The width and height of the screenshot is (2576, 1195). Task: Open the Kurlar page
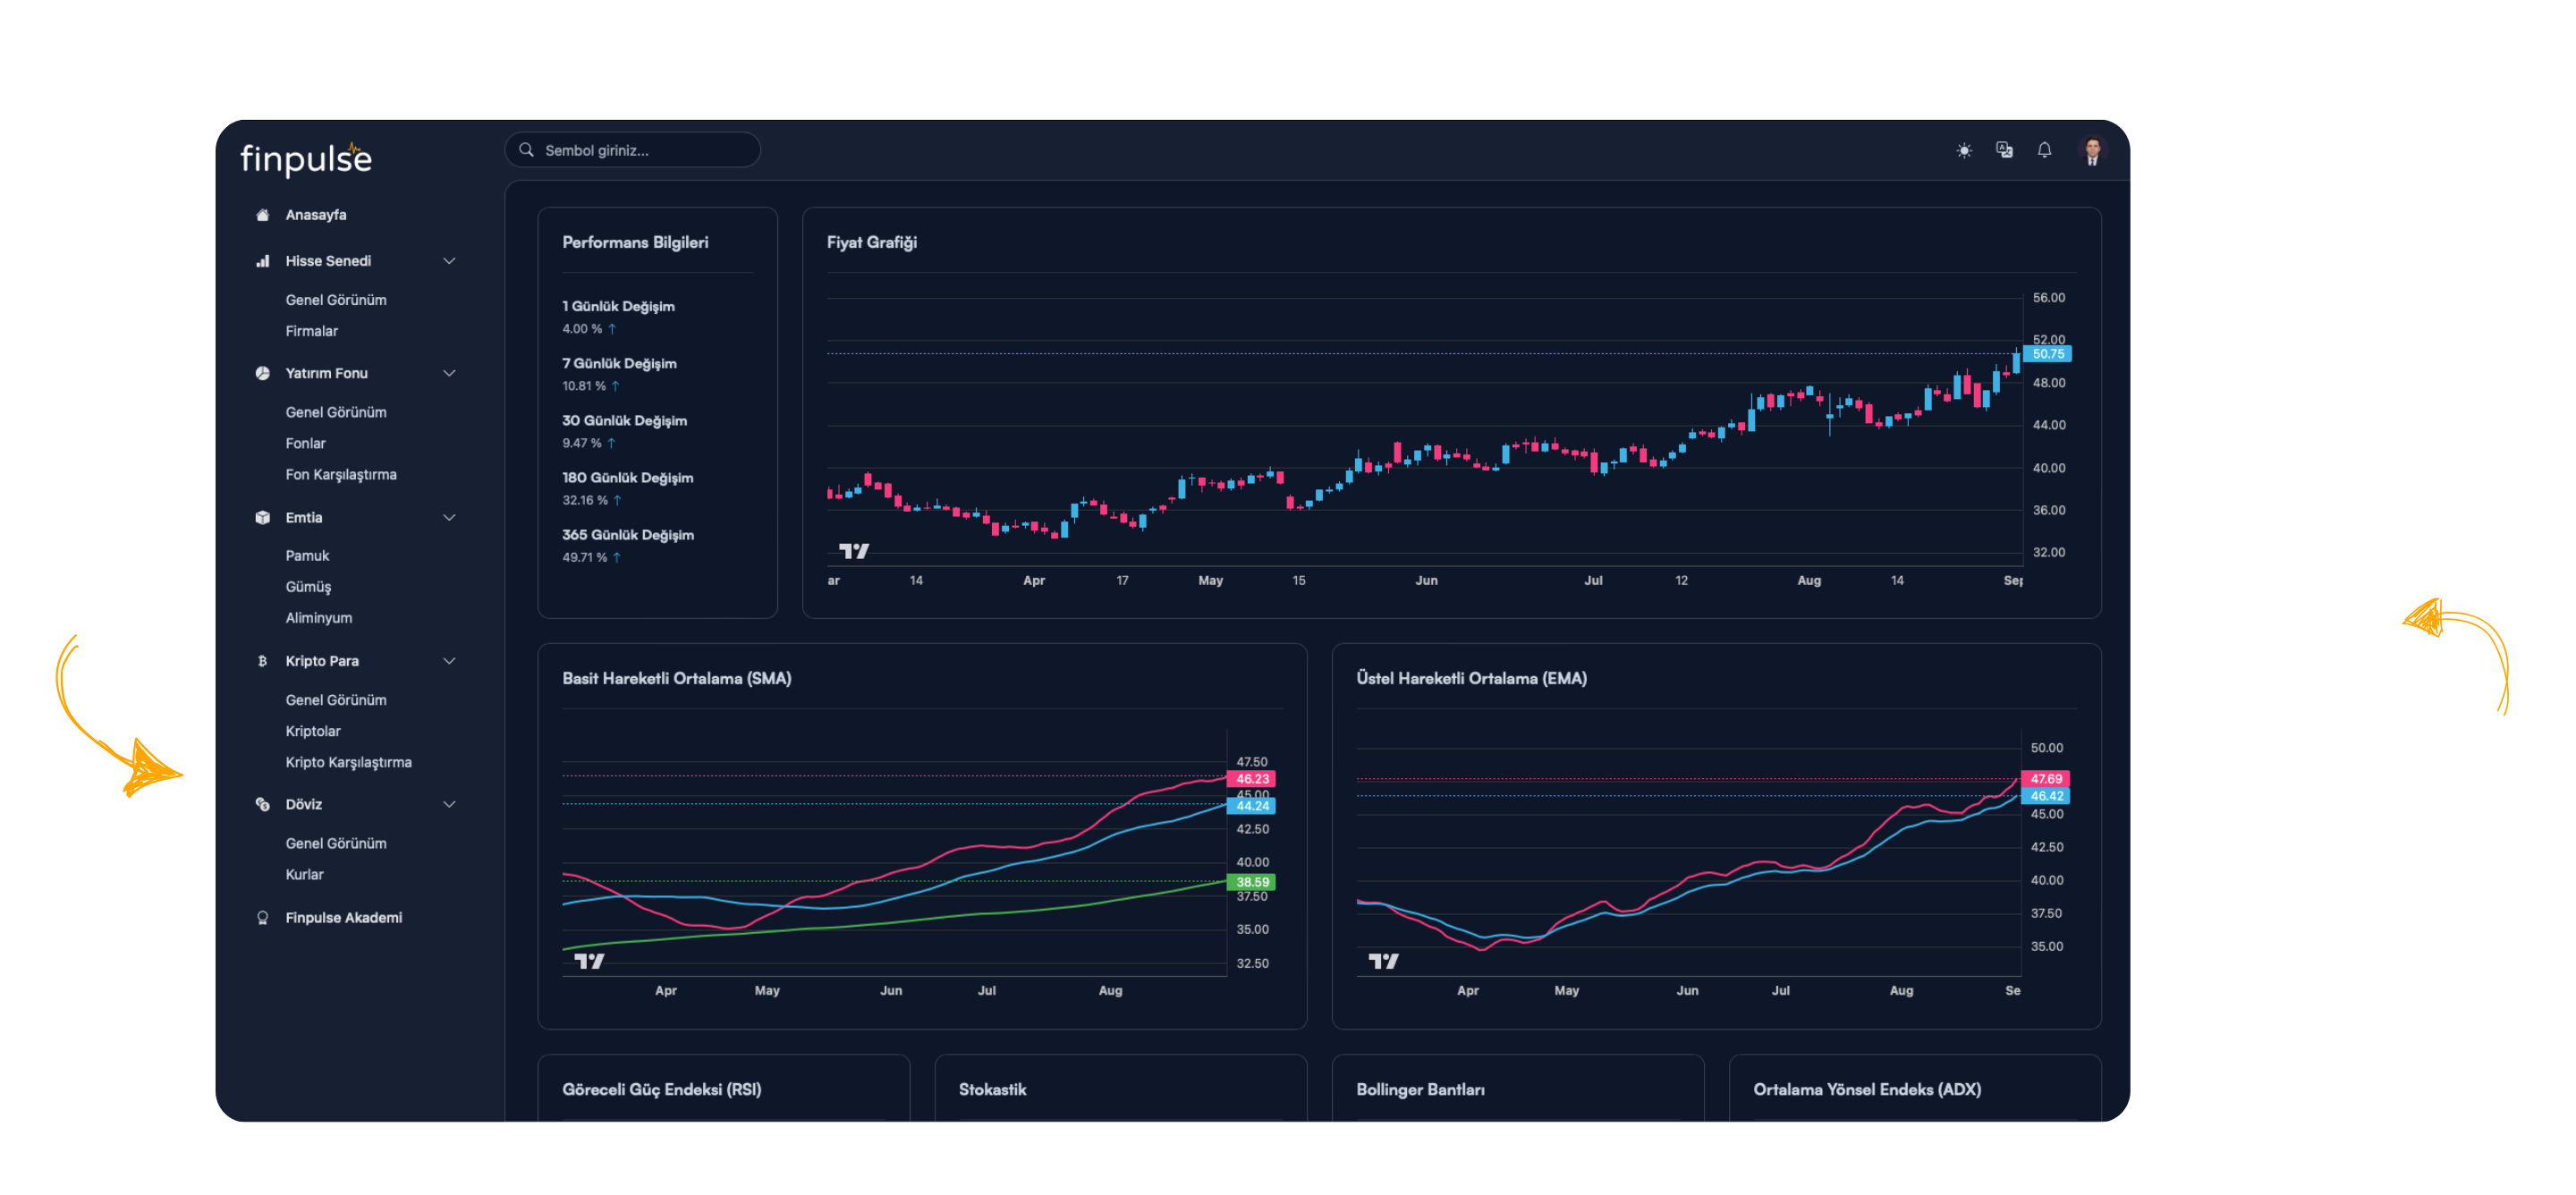(x=305, y=874)
